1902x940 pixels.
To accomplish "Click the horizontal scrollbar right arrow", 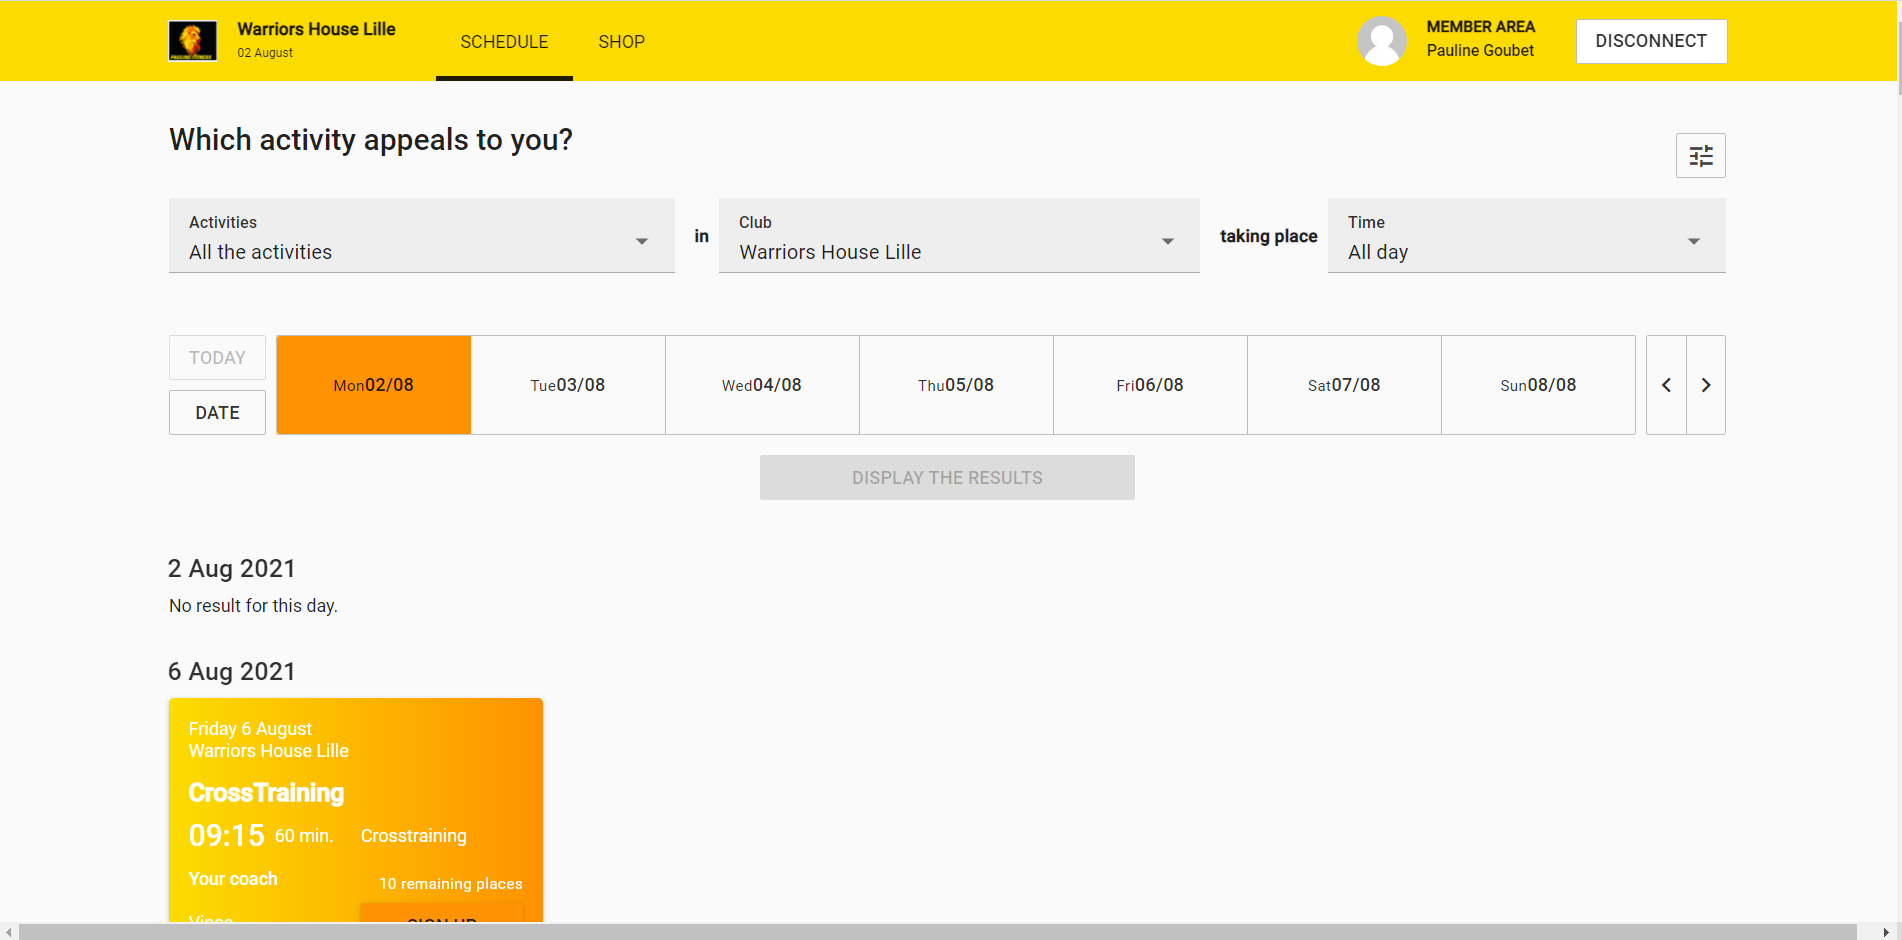I will pos(1886,932).
